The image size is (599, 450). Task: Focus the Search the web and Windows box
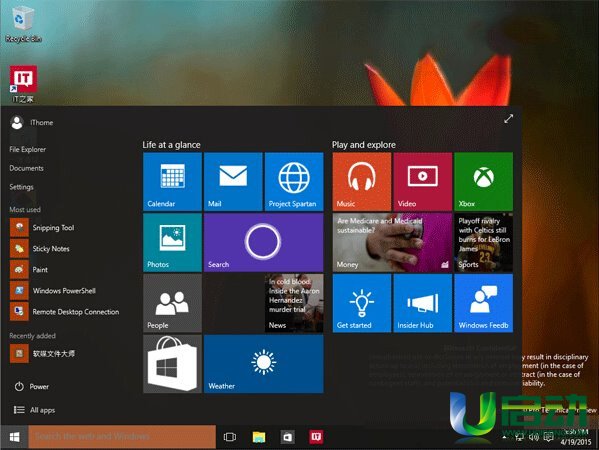point(122,437)
